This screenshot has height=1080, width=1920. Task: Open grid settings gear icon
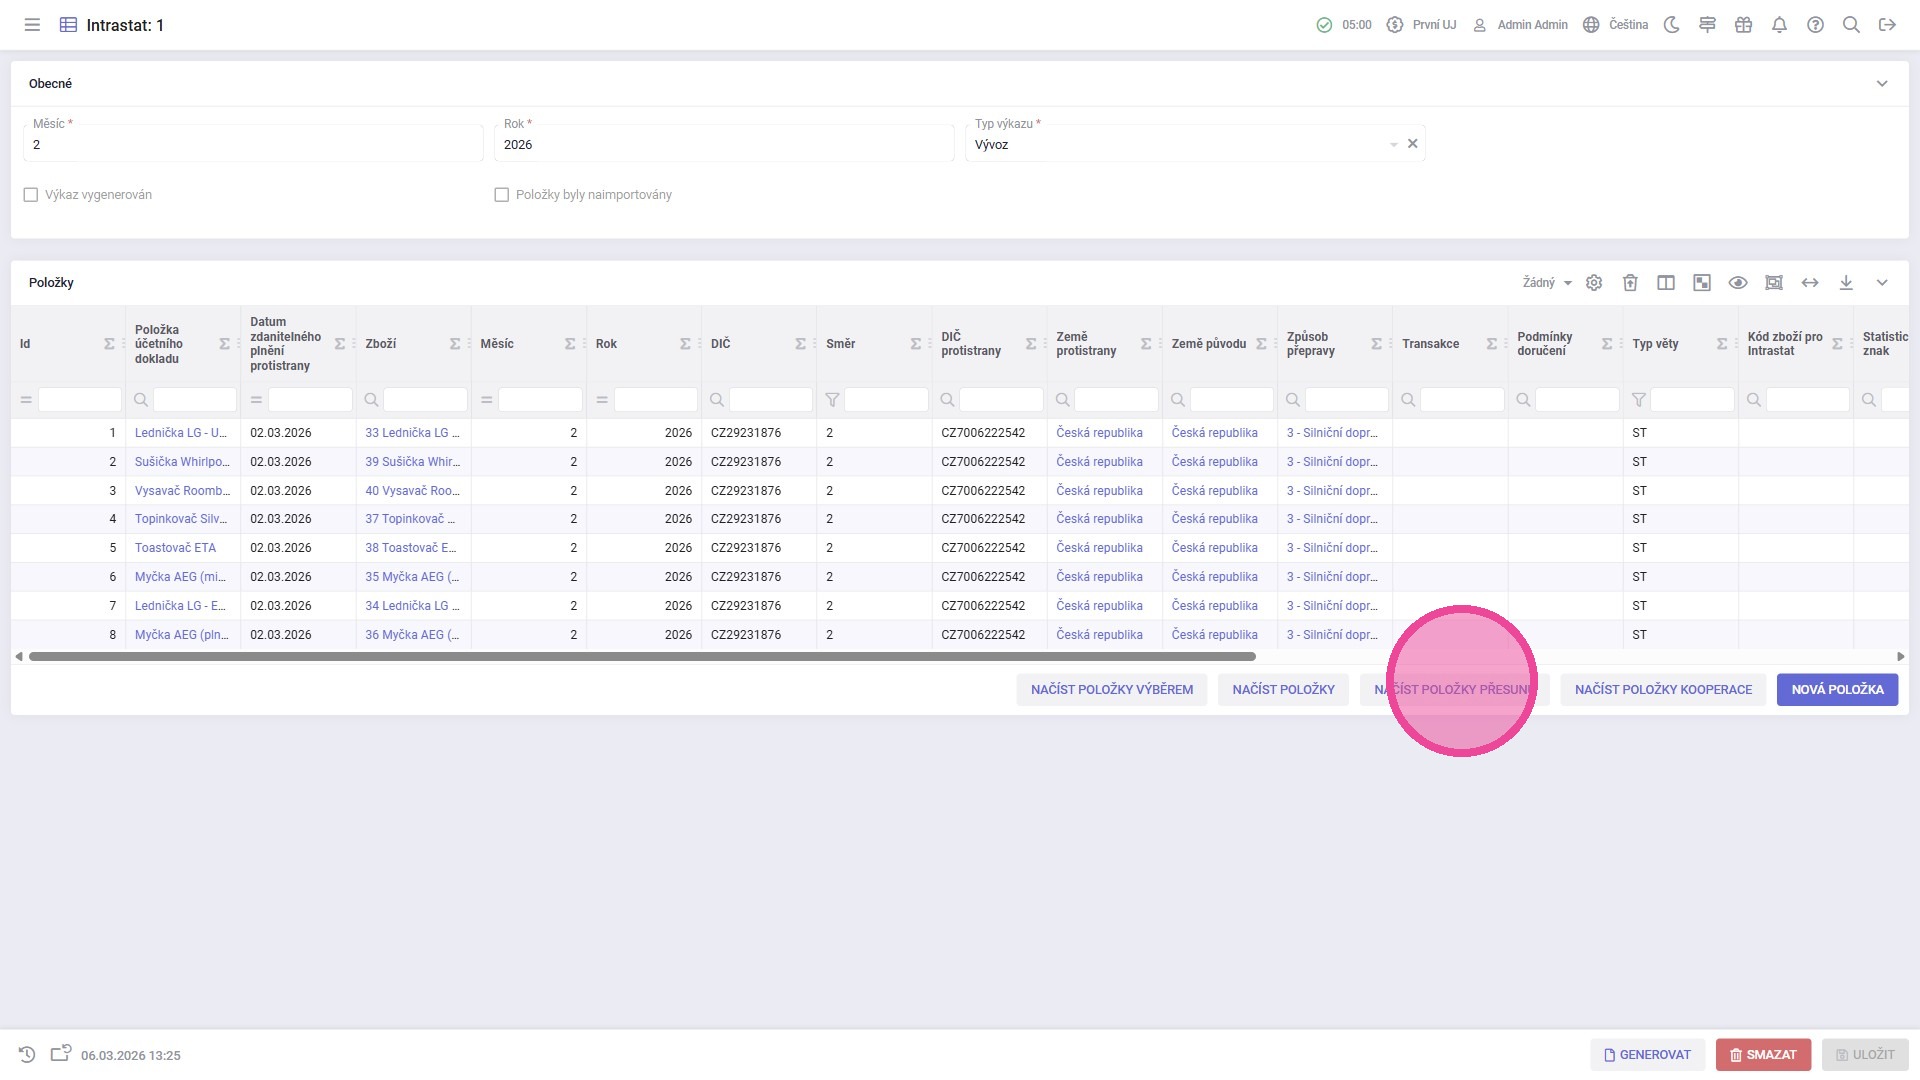tap(1594, 283)
